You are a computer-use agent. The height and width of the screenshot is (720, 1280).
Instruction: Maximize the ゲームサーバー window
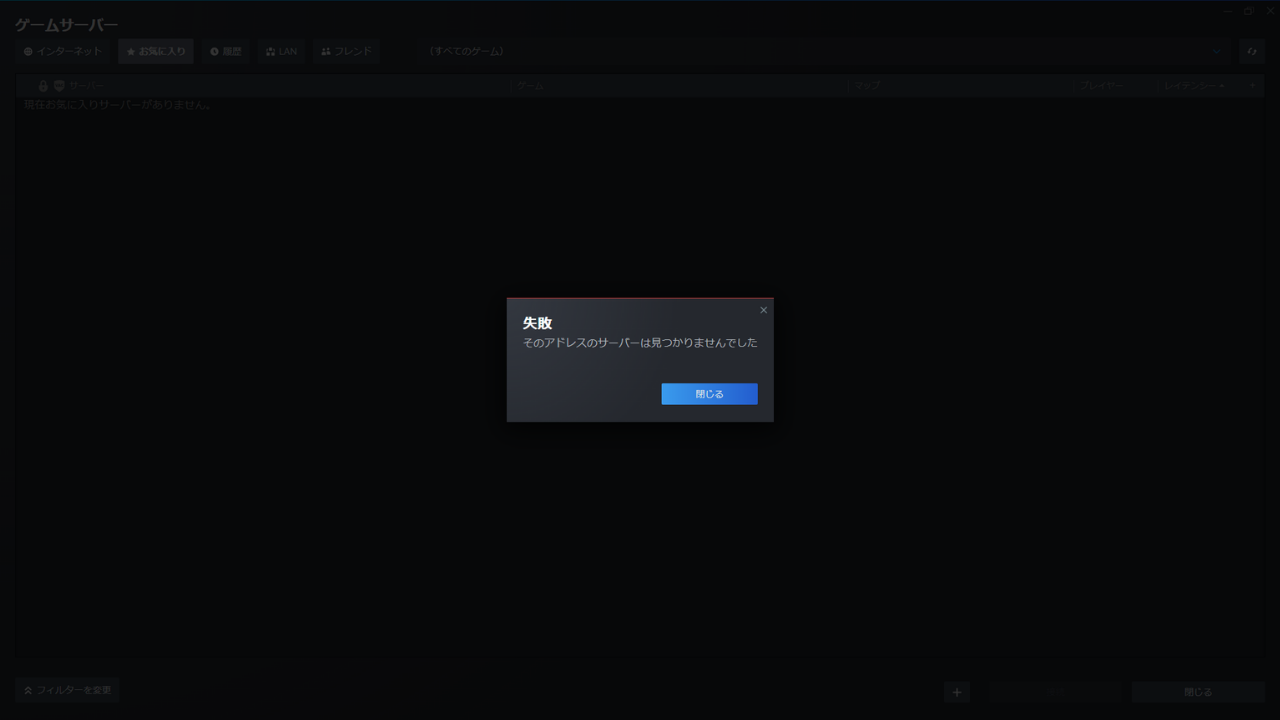pyautogui.click(x=1248, y=11)
